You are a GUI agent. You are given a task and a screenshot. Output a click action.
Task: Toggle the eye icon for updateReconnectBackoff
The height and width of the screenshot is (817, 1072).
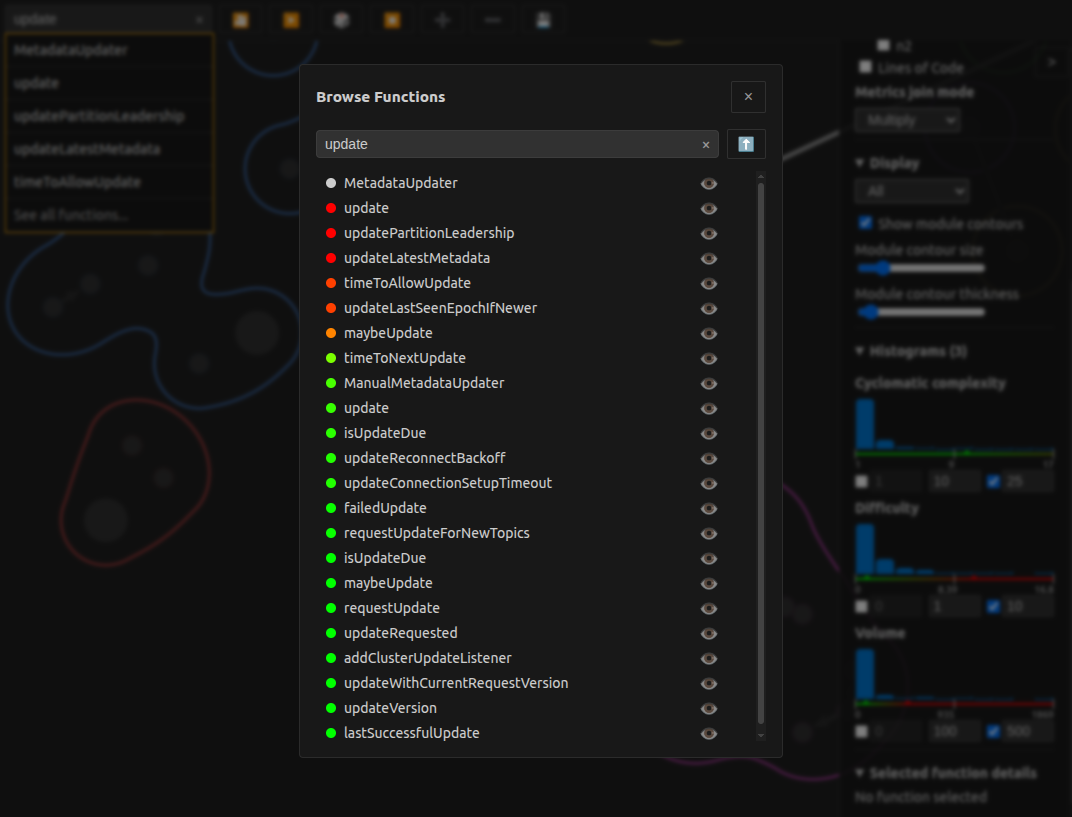pyautogui.click(x=709, y=458)
